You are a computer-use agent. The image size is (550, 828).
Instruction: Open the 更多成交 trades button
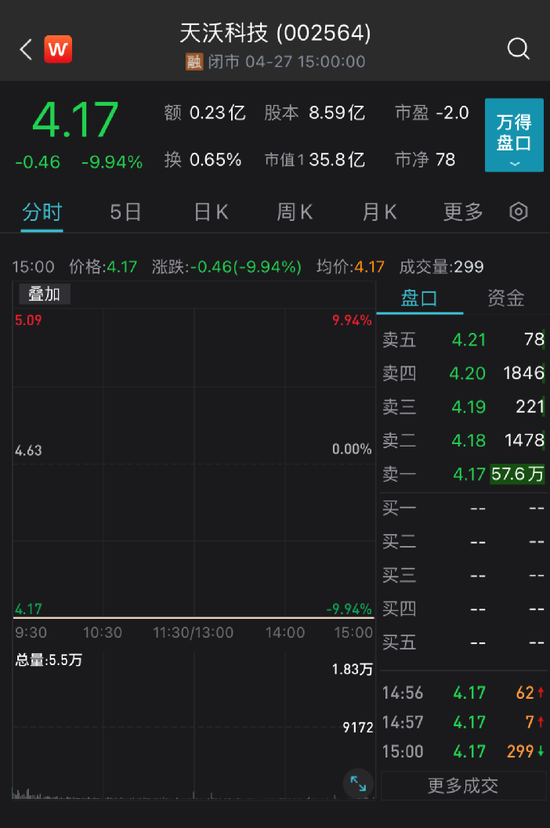[x=463, y=786]
